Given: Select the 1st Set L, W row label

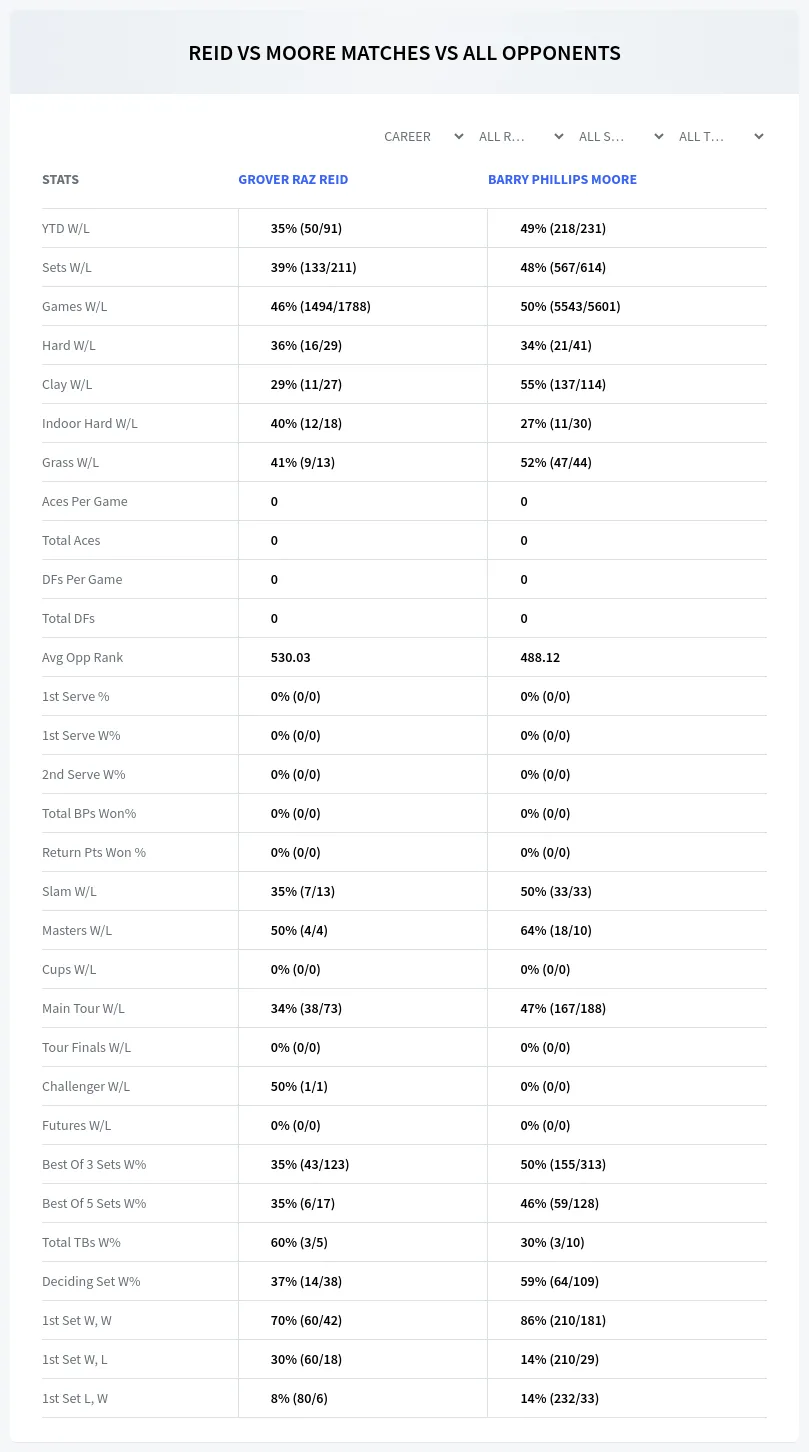Looking at the screenshot, I should 75,1398.
